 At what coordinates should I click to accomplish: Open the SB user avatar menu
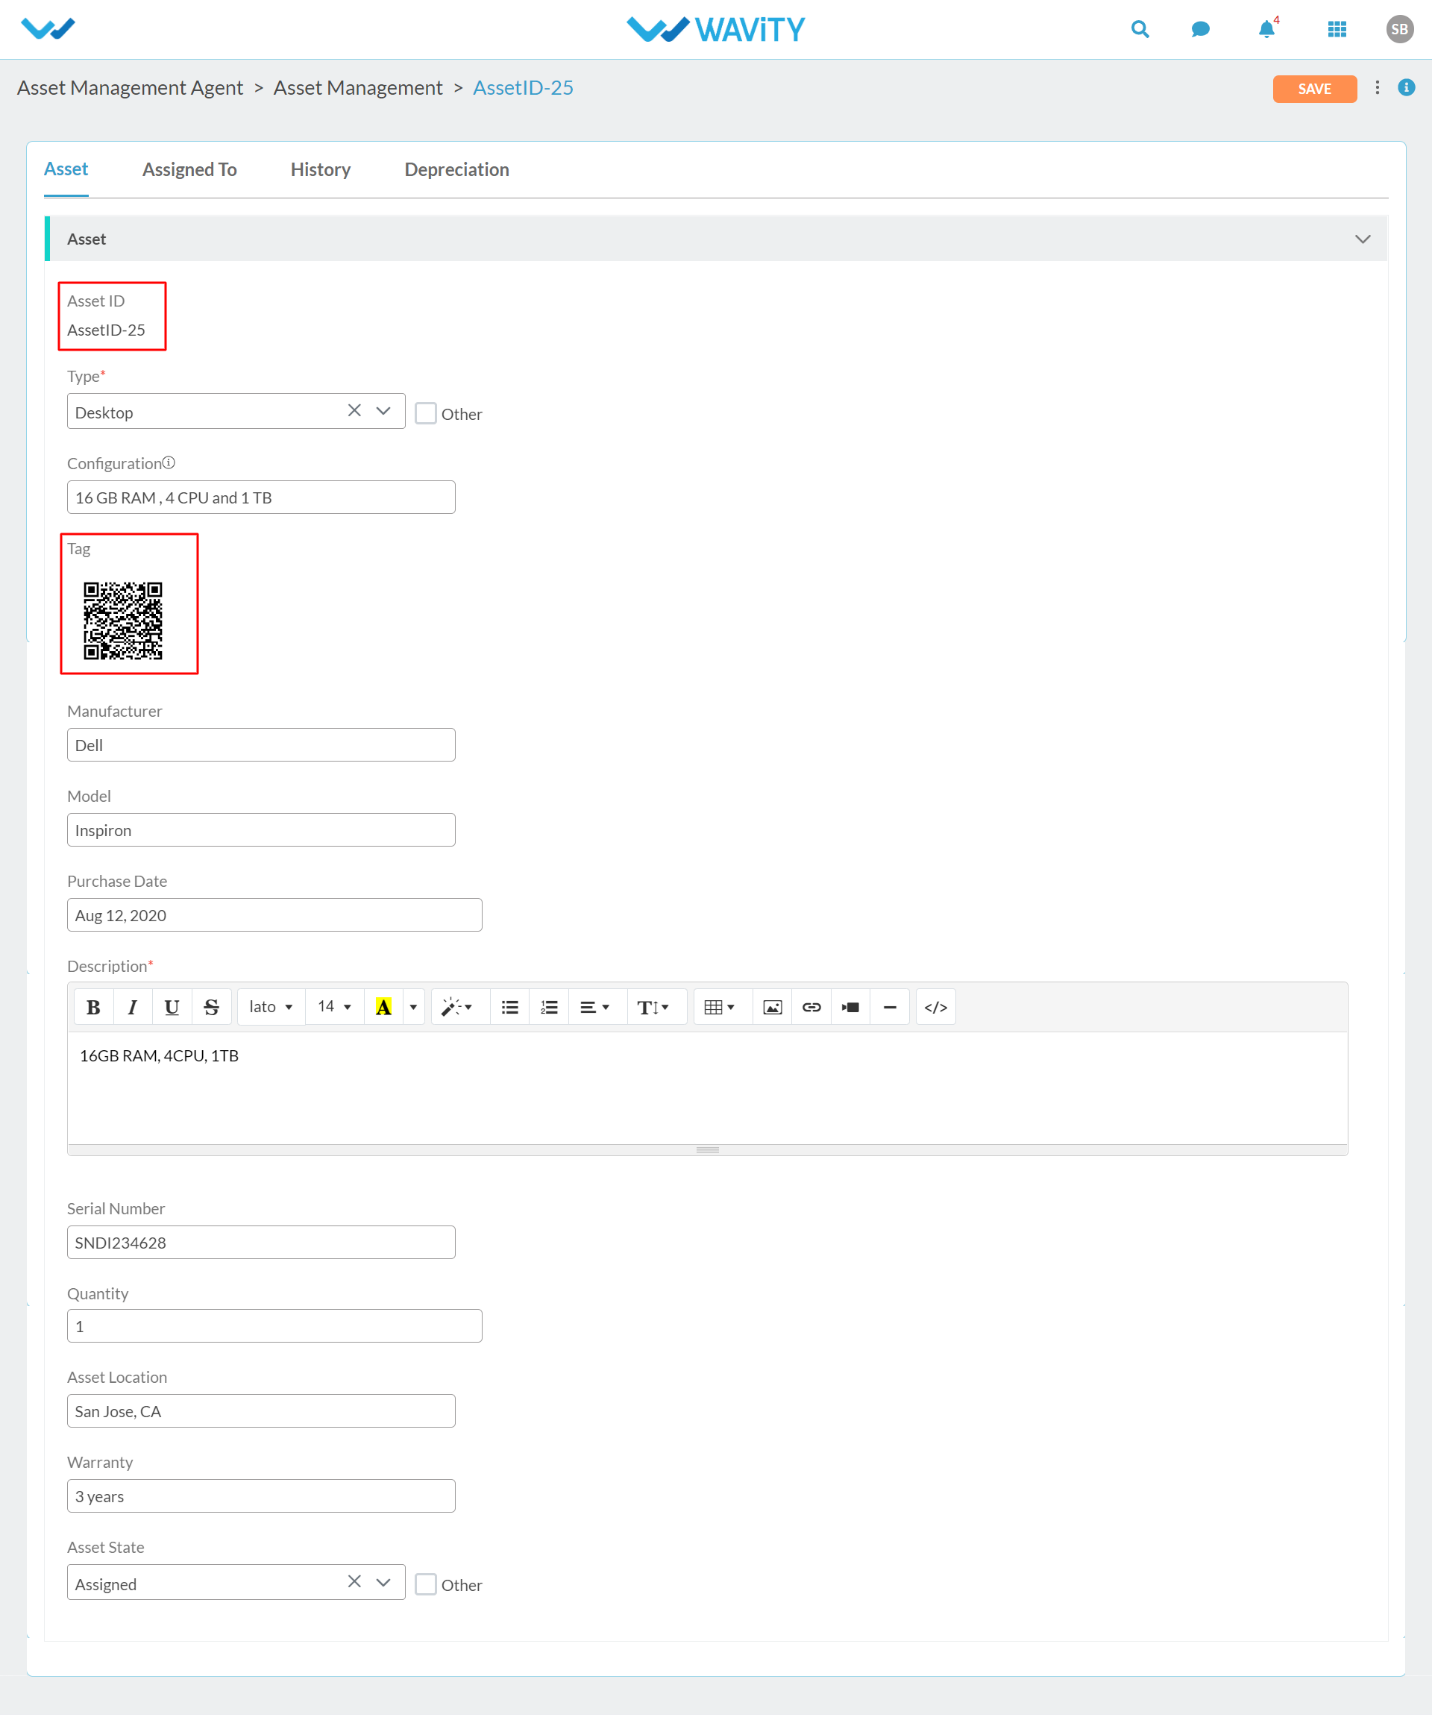tap(1399, 29)
